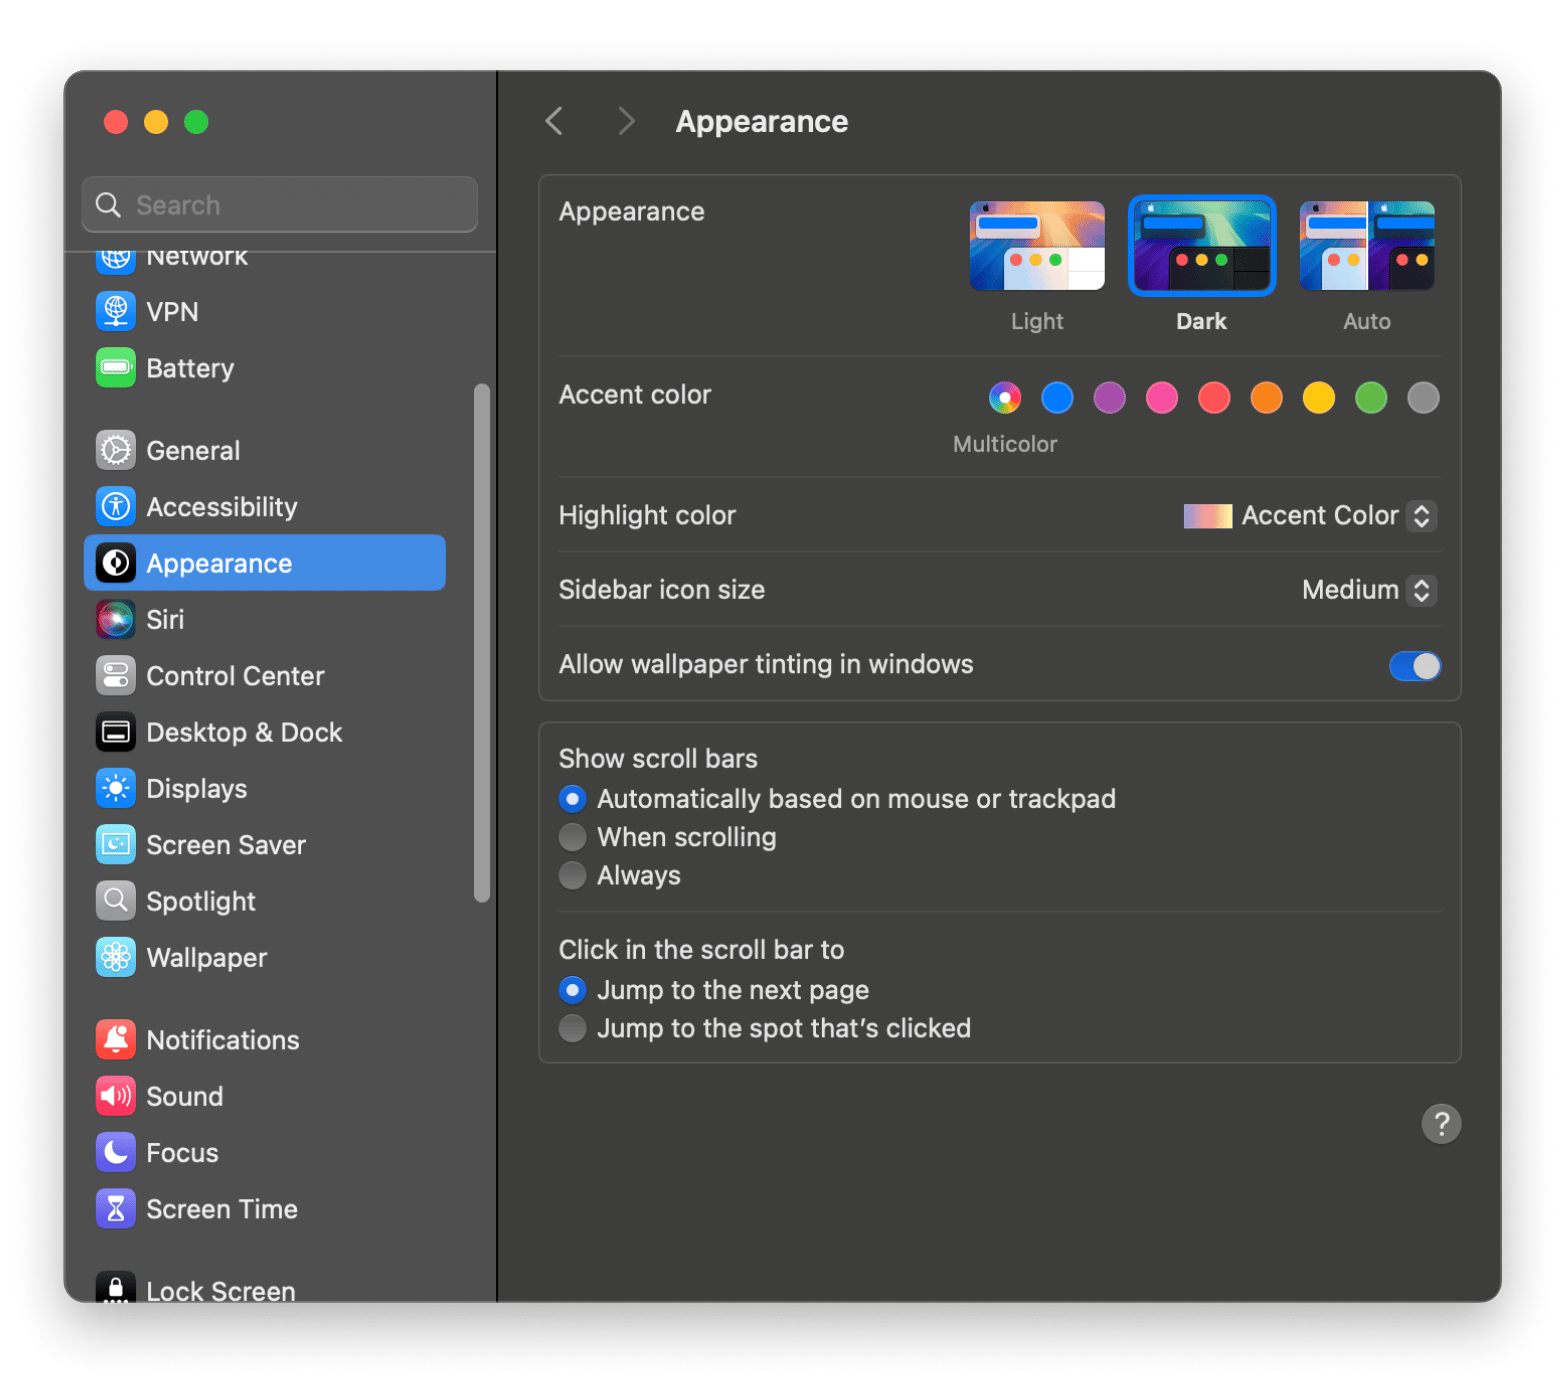Open Screen Time settings
The width and height of the screenshot is (1560, 1396).
point(265,1209)
